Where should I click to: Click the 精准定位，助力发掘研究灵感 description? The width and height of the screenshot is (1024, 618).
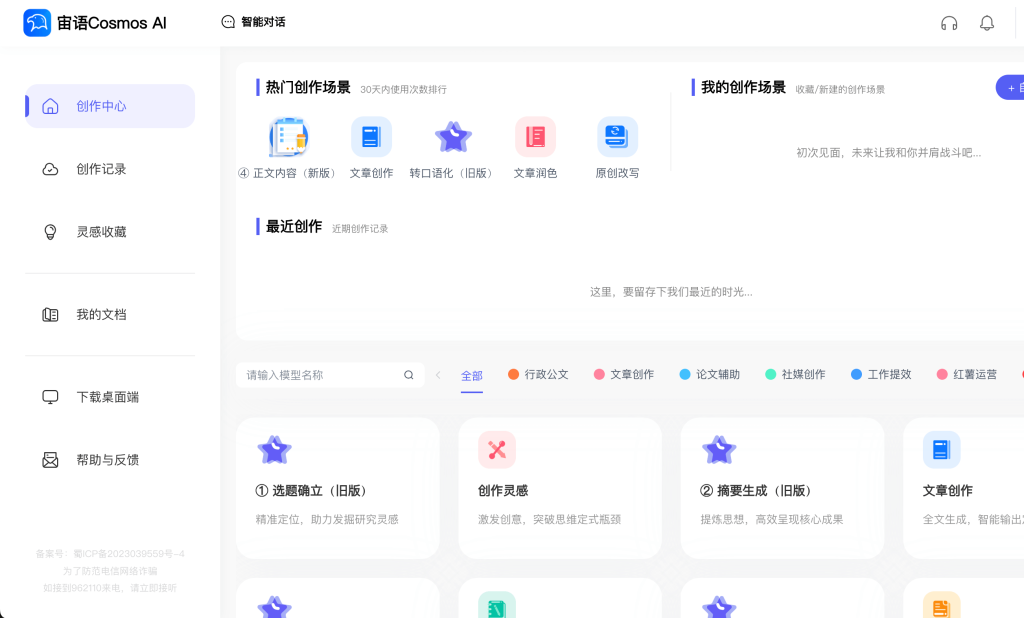click(x=327, y=519)
